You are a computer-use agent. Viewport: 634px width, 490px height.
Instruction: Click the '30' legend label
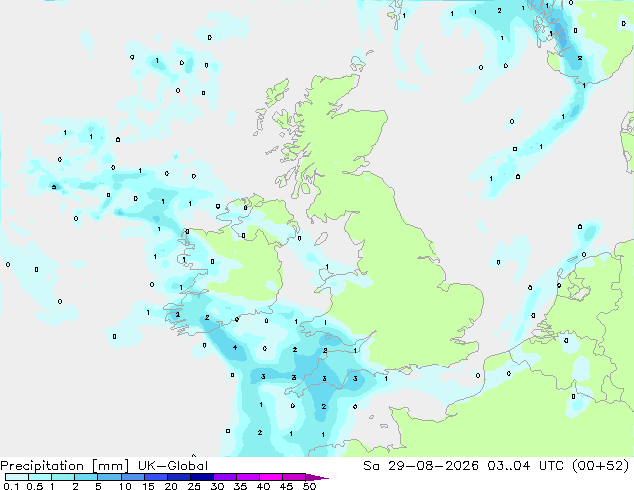(x=217, y=486)
